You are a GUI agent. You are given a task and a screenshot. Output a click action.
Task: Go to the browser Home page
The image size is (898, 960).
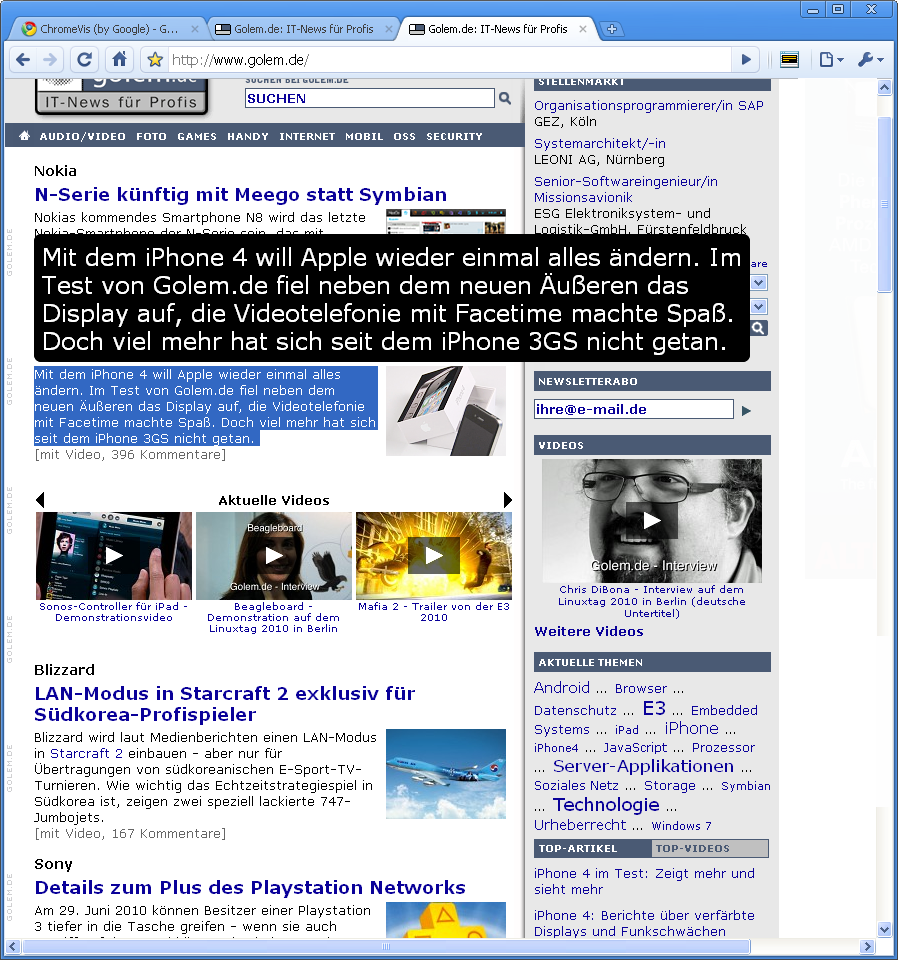point(119,60)
